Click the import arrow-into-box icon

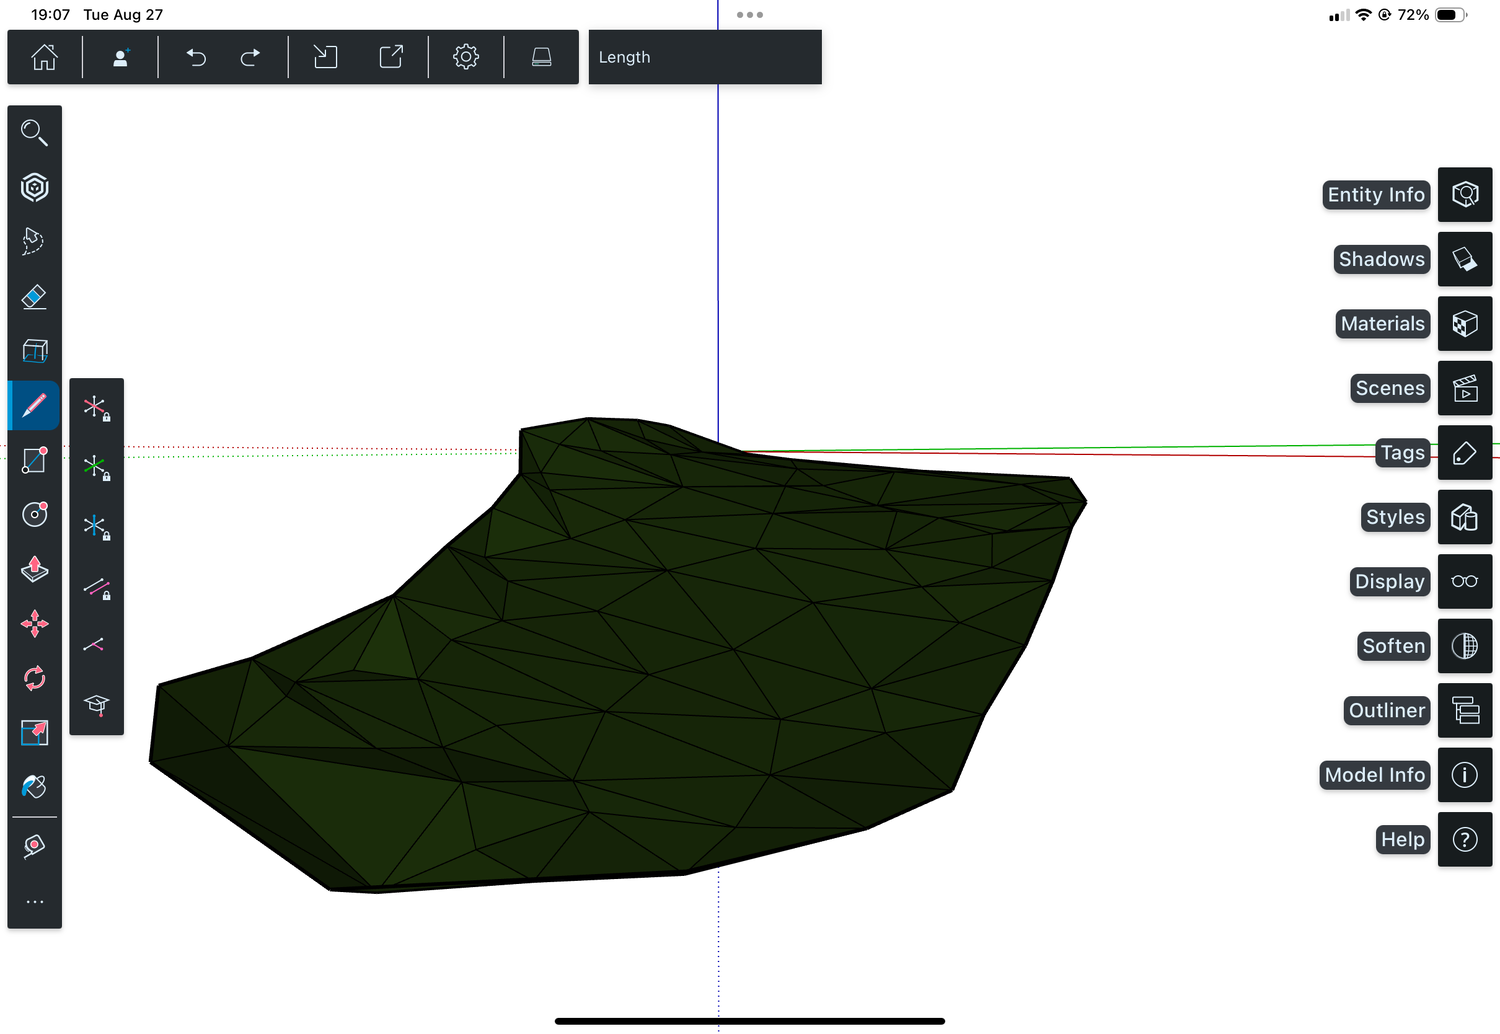click(325, 57)
